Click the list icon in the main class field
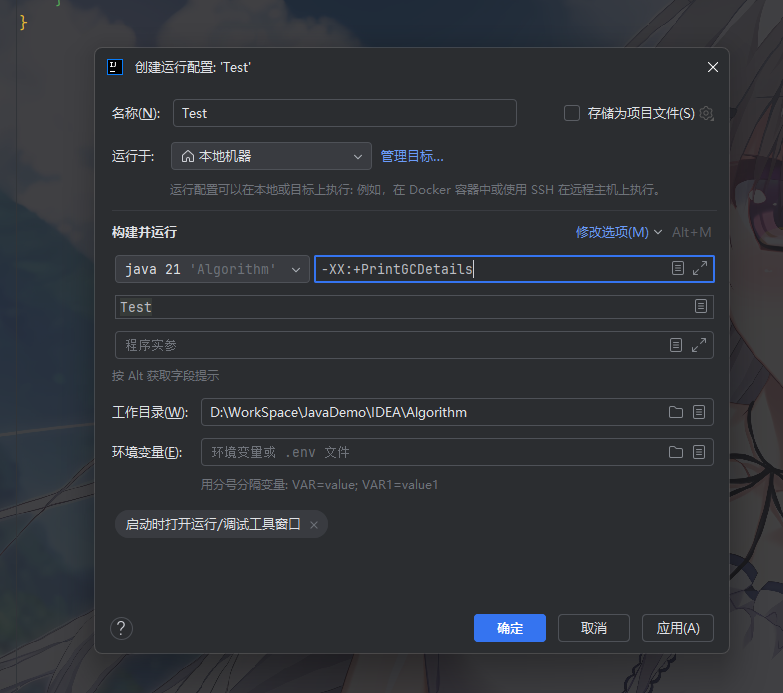This screenshot has height=693, width=783. coord(700,307)
